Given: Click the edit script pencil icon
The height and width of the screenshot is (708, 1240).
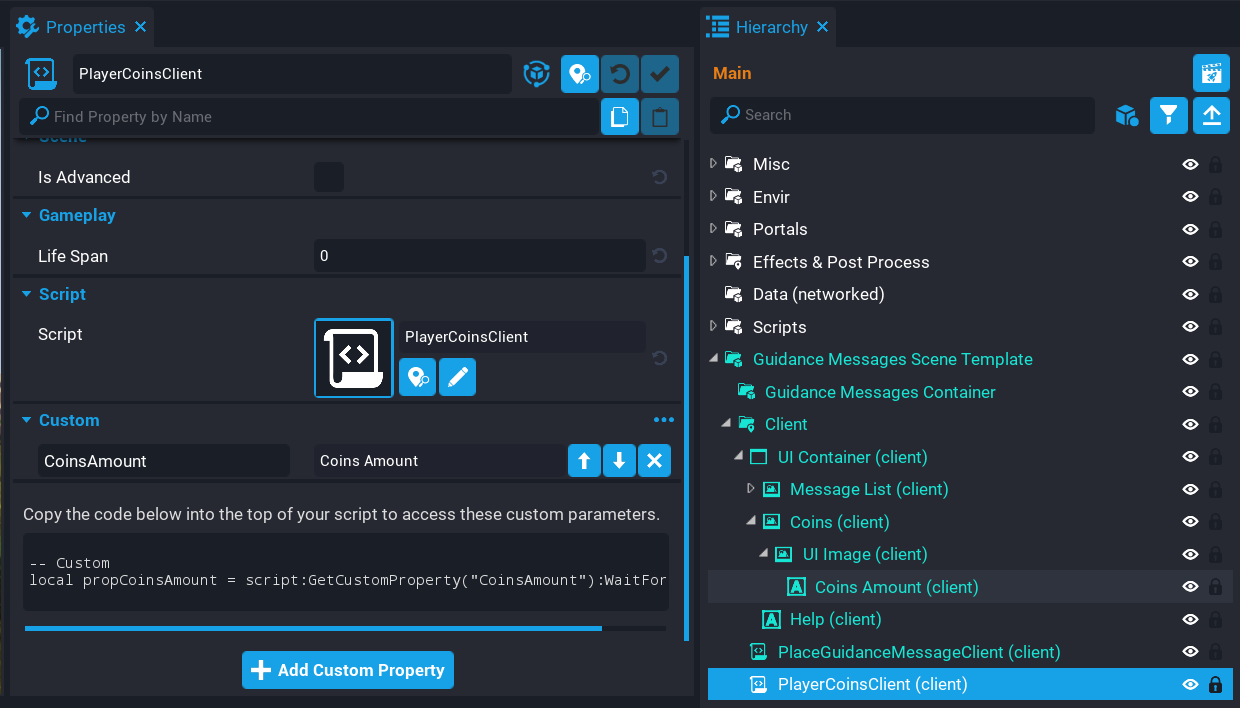Looking at the screenshot, I should pos(457,378).
